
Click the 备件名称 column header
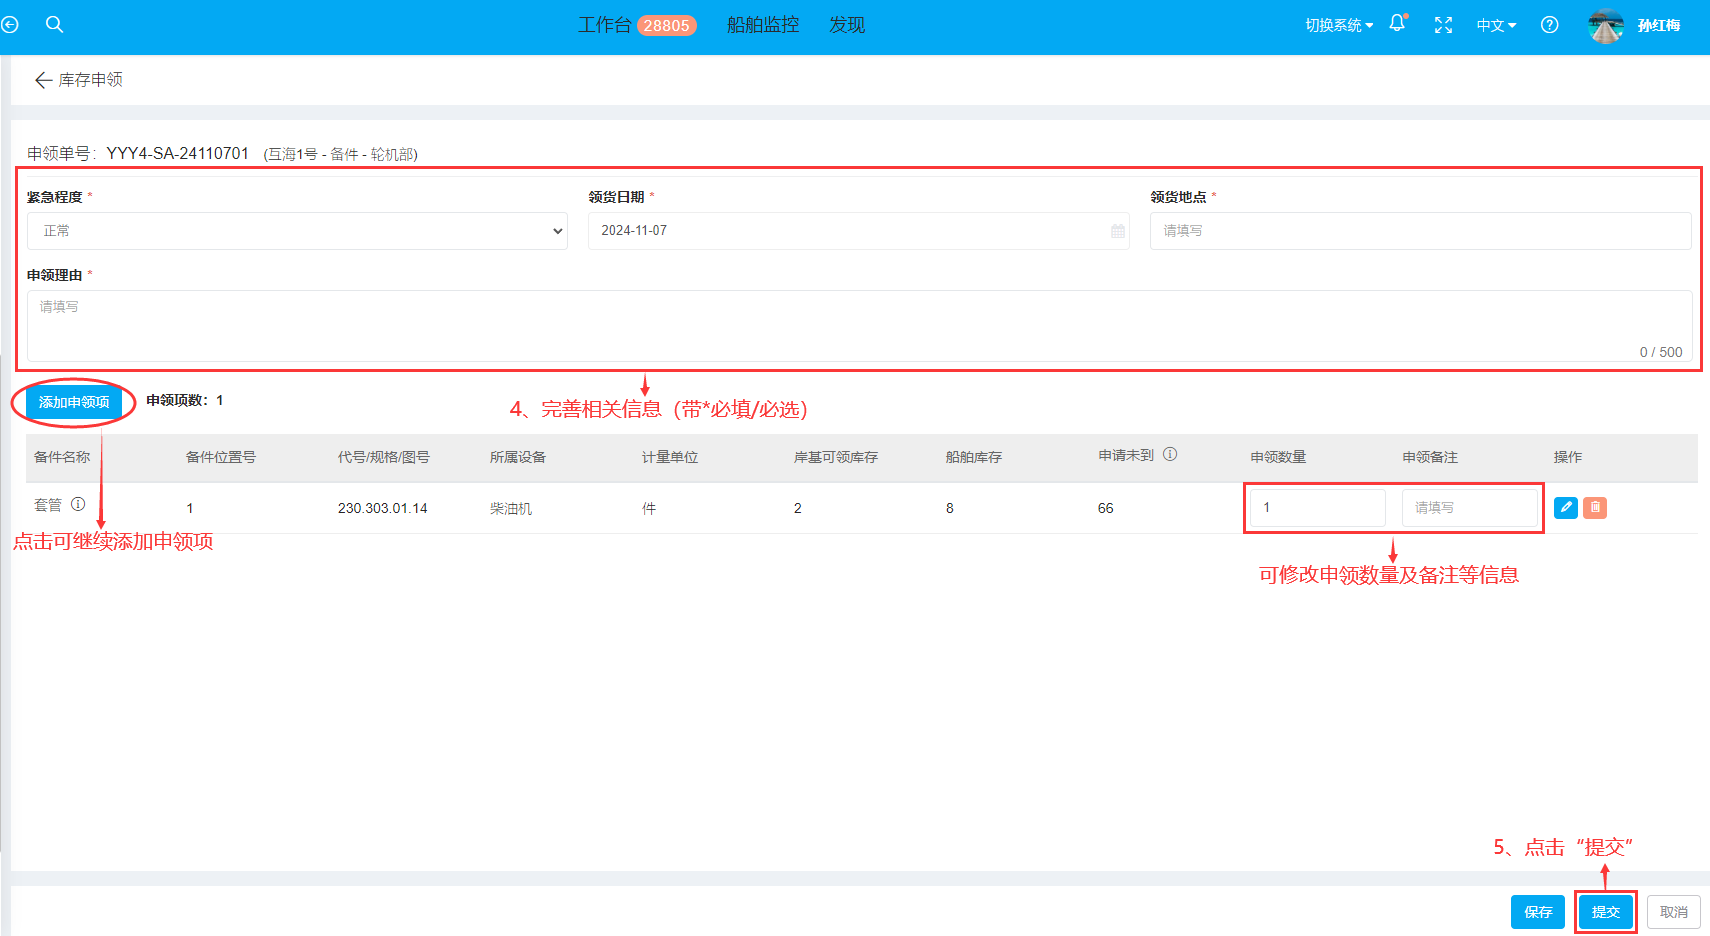62,457
